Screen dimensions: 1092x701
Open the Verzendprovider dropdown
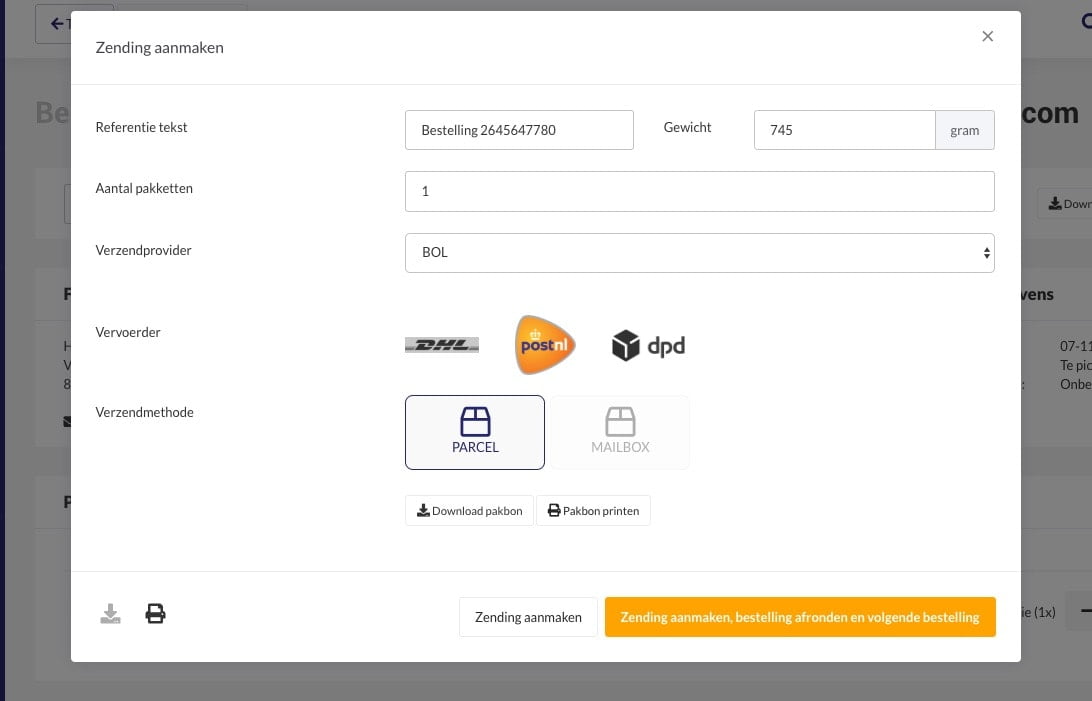(x=699, y=253)
